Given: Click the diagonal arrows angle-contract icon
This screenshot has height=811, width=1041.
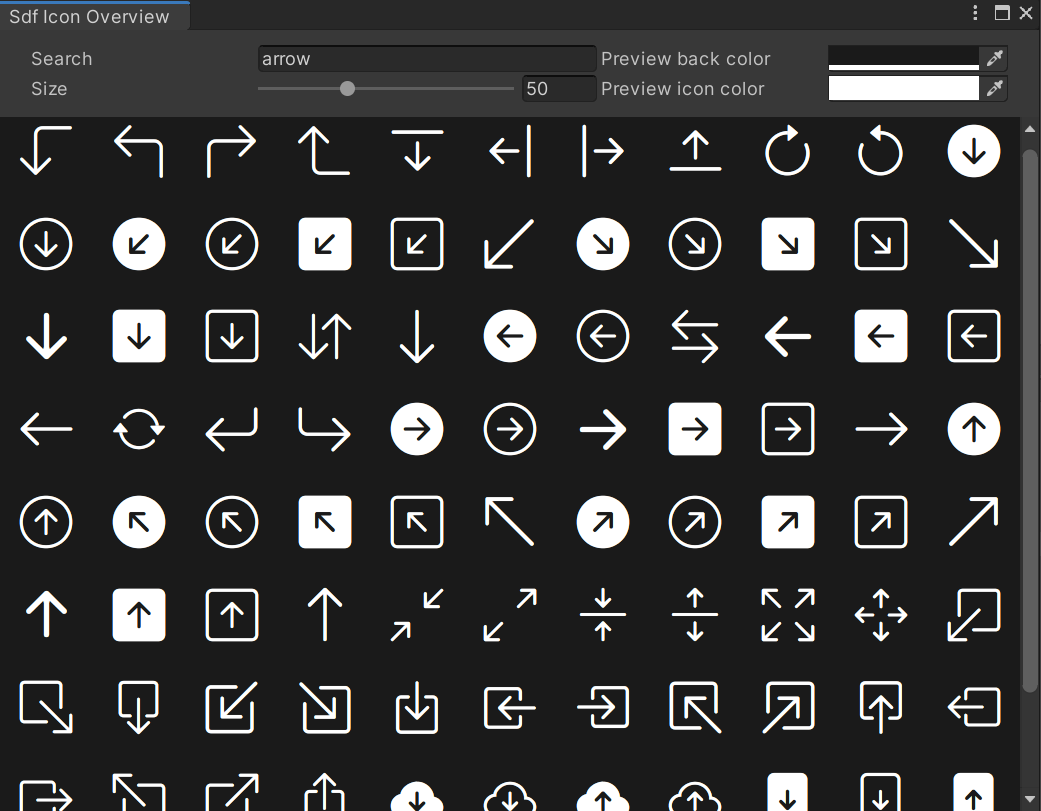Looking at the screenshot, I should (x=417, y=615).
